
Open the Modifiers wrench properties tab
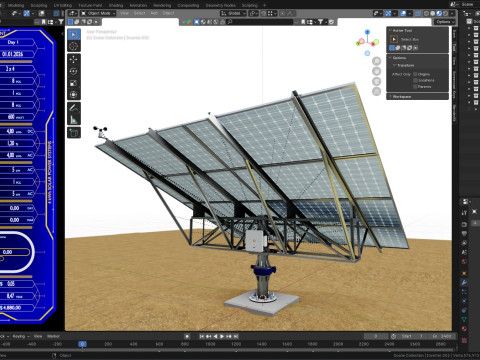464,283
